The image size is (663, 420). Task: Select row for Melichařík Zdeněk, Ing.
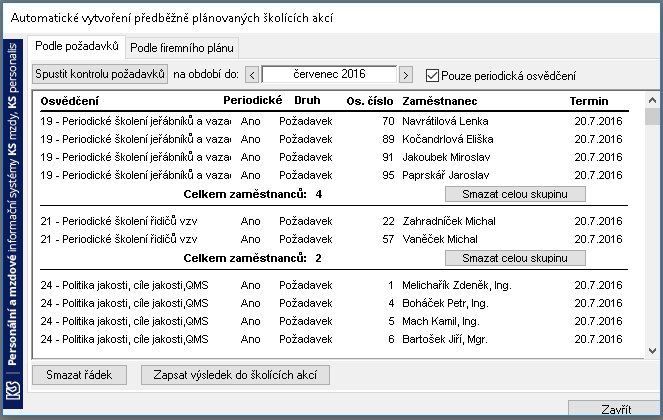tap(334, 285)
